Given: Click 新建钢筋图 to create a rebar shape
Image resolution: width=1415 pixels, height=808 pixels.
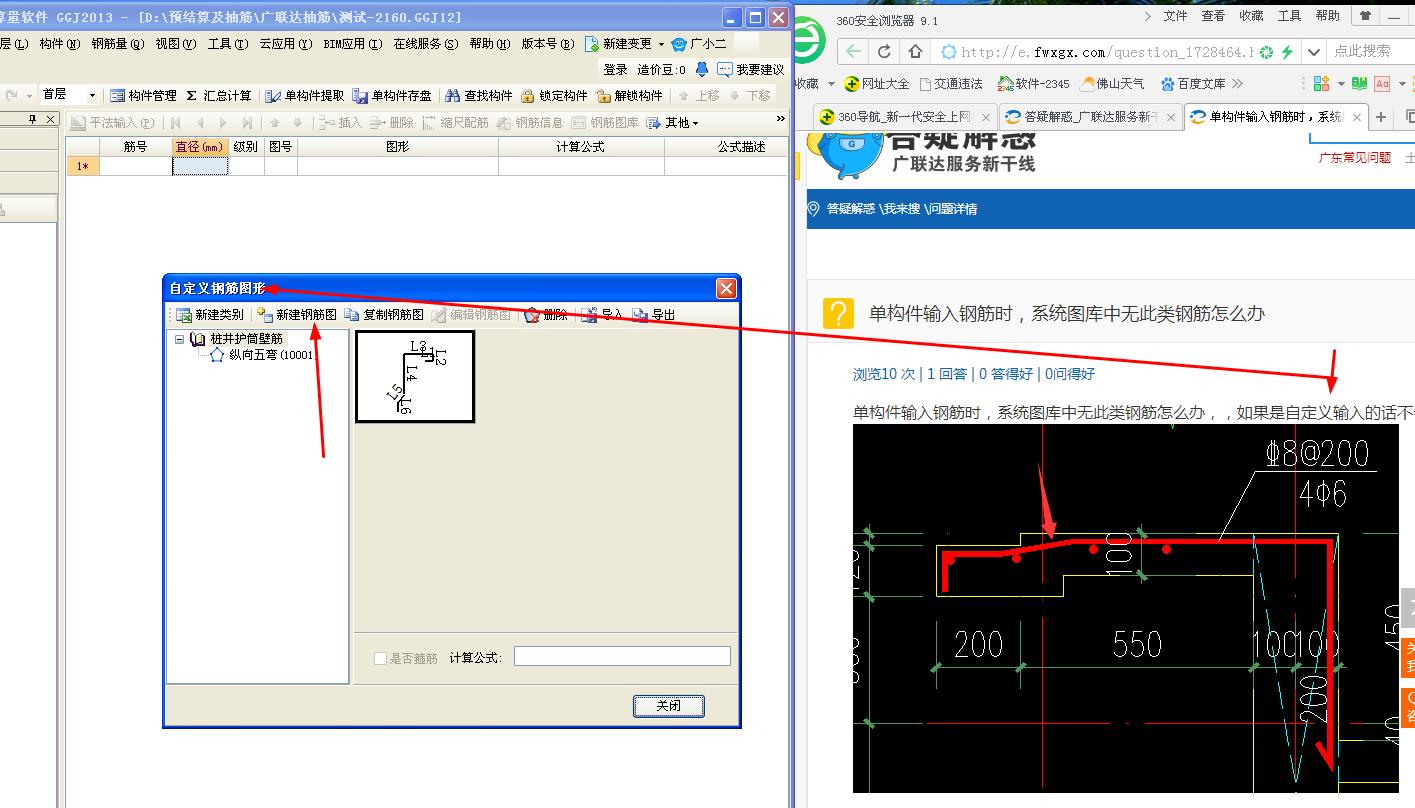Looking at the screenshot, I should pos(296,314).
